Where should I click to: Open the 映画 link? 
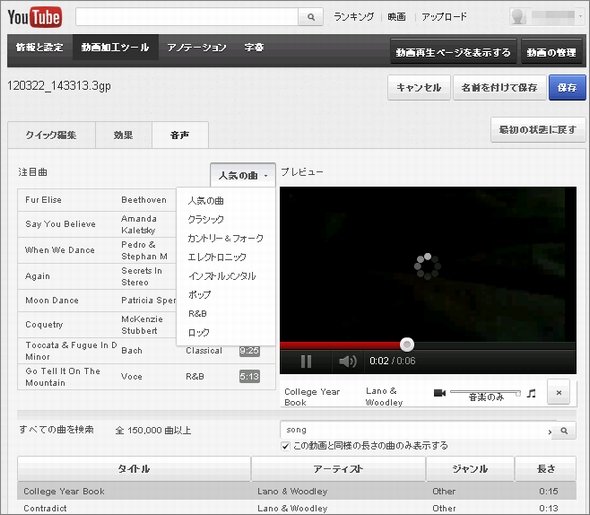(397, 17)
